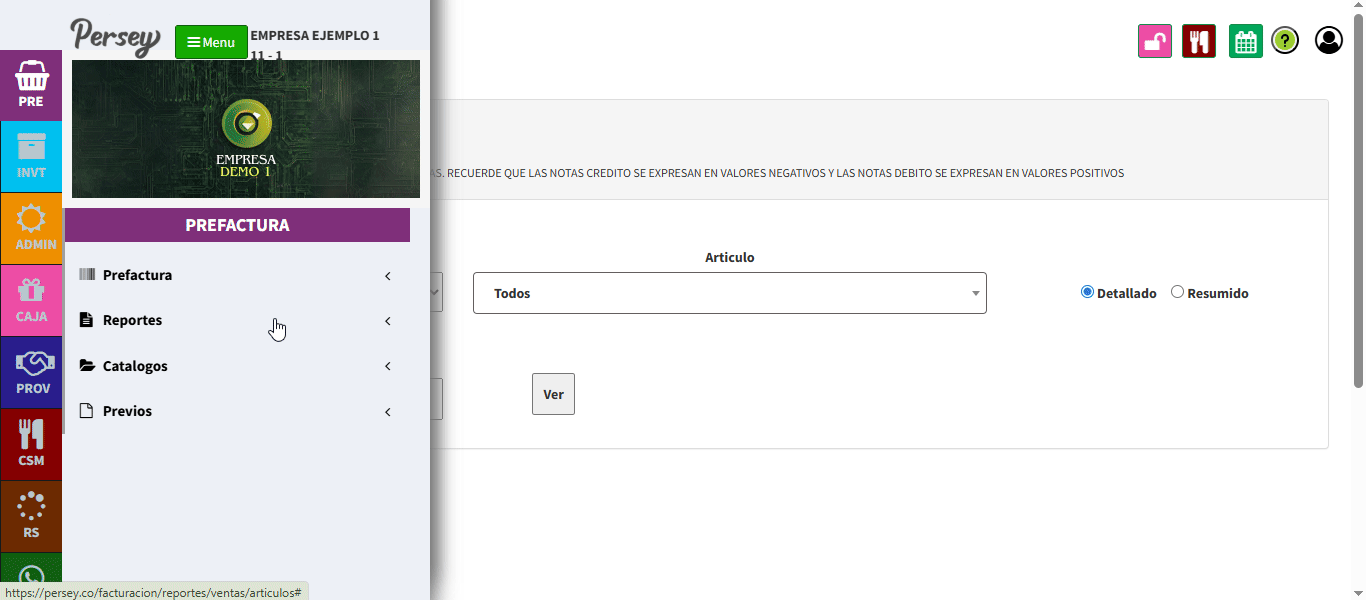Open the help question mark icon
The width and height of the screenshot is (1366, 600).
[x=1284, y=41]
